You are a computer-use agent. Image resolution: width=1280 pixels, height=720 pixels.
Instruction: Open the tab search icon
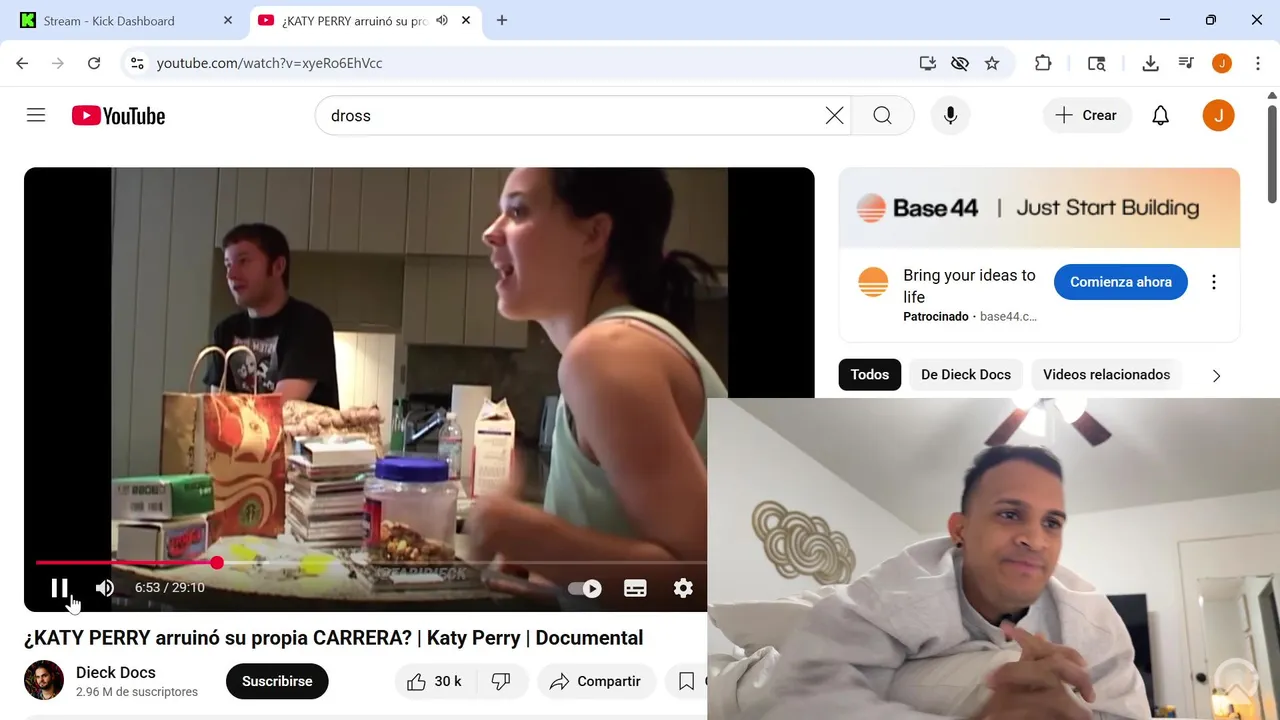(x=1097, y=63)
